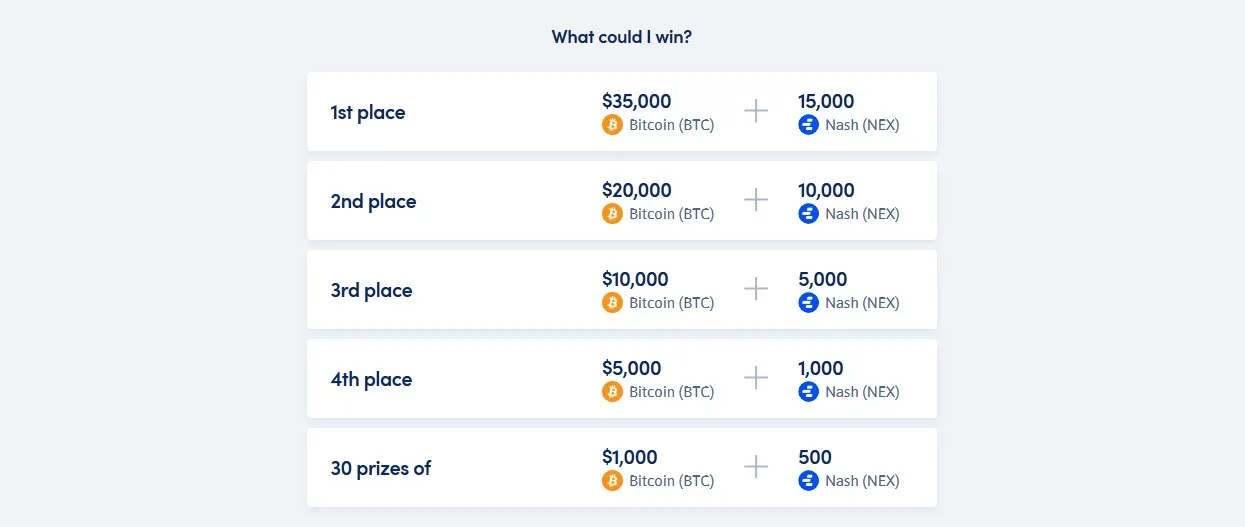1245x527 pixels.
Task: Click the plus sign in 30 prizes row
Action: point(756,467)
